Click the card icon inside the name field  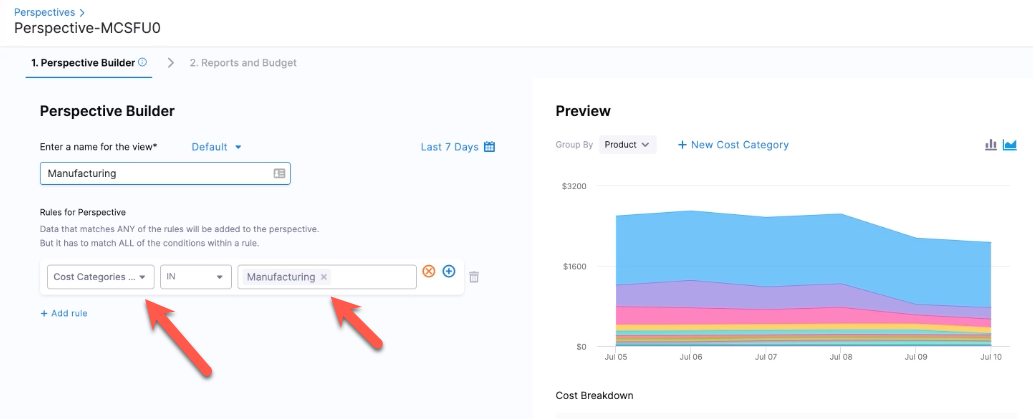point(279,173)
